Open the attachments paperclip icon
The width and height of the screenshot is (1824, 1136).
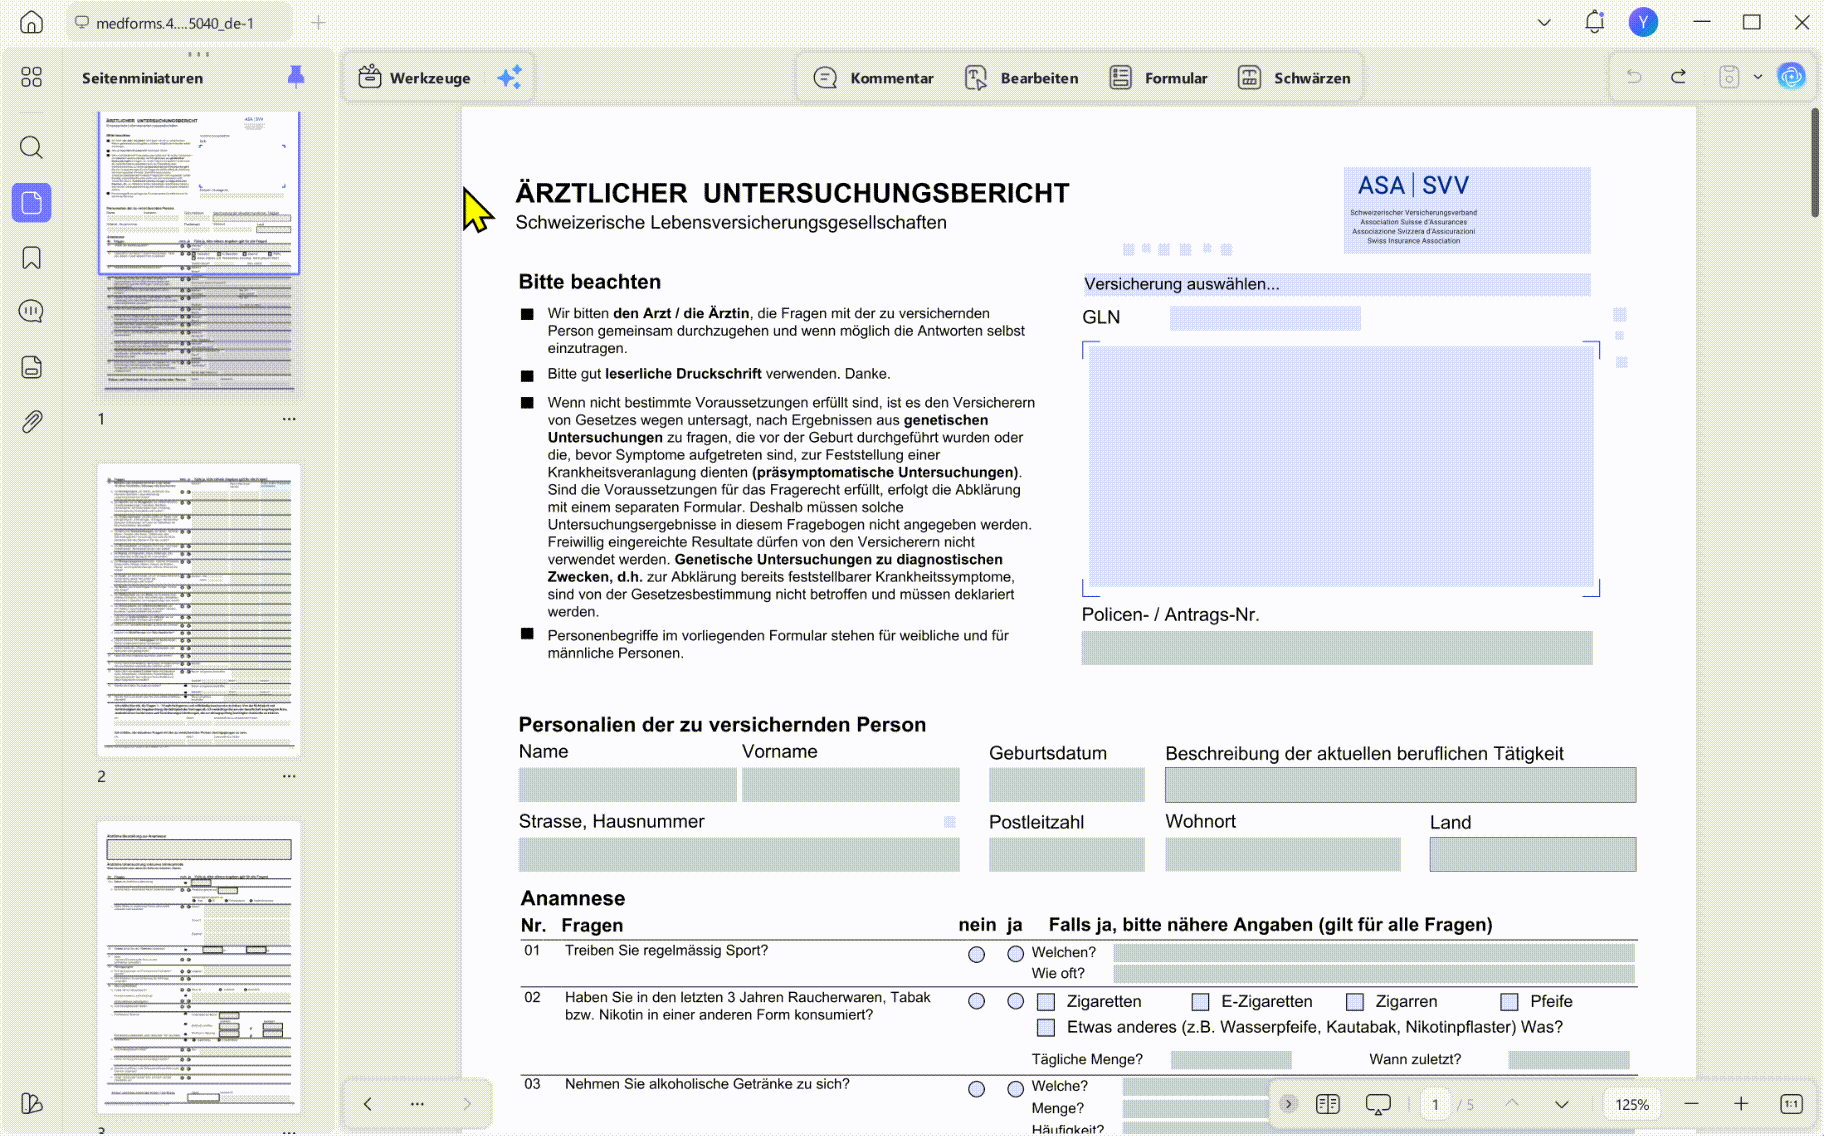31,422
